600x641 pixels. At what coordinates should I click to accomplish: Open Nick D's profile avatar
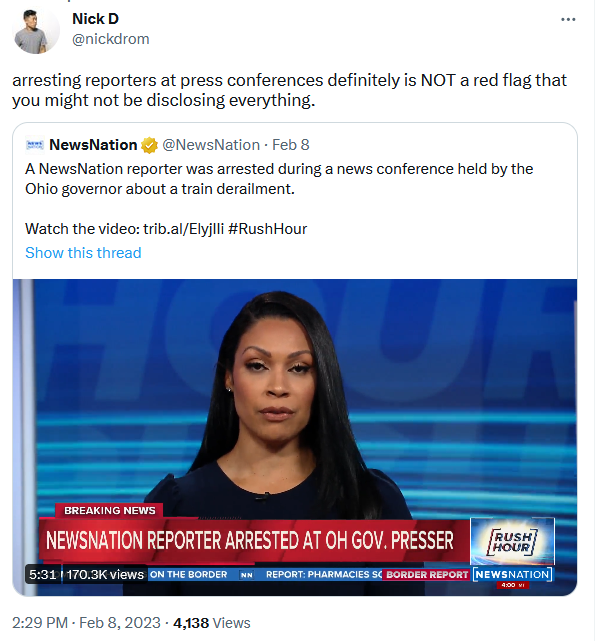pos(36,30)
